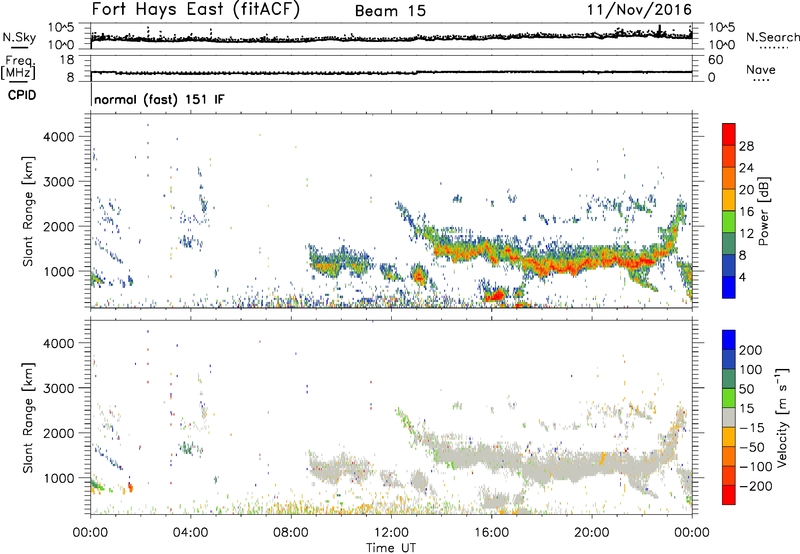Click the 'N.Search' legend label

click(x=772, y=37)
